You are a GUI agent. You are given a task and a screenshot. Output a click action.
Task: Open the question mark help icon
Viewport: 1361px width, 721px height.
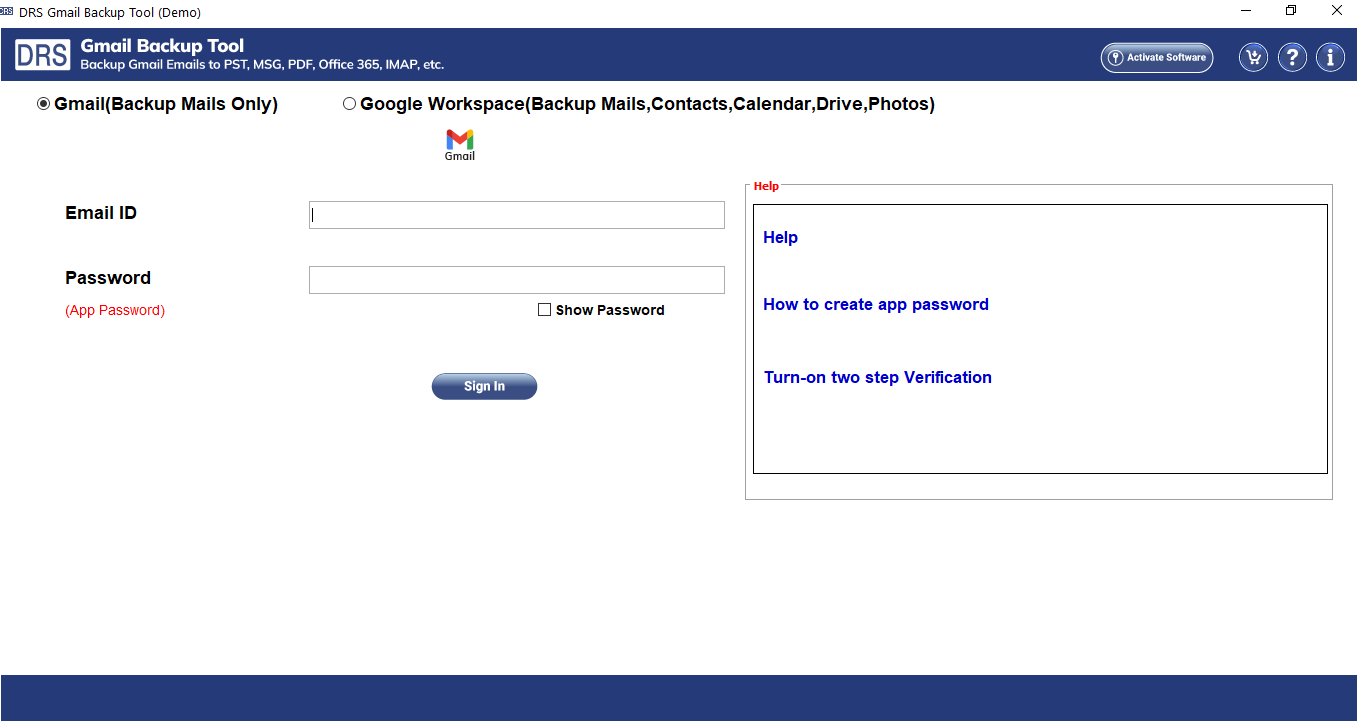tap(1292, 57)
